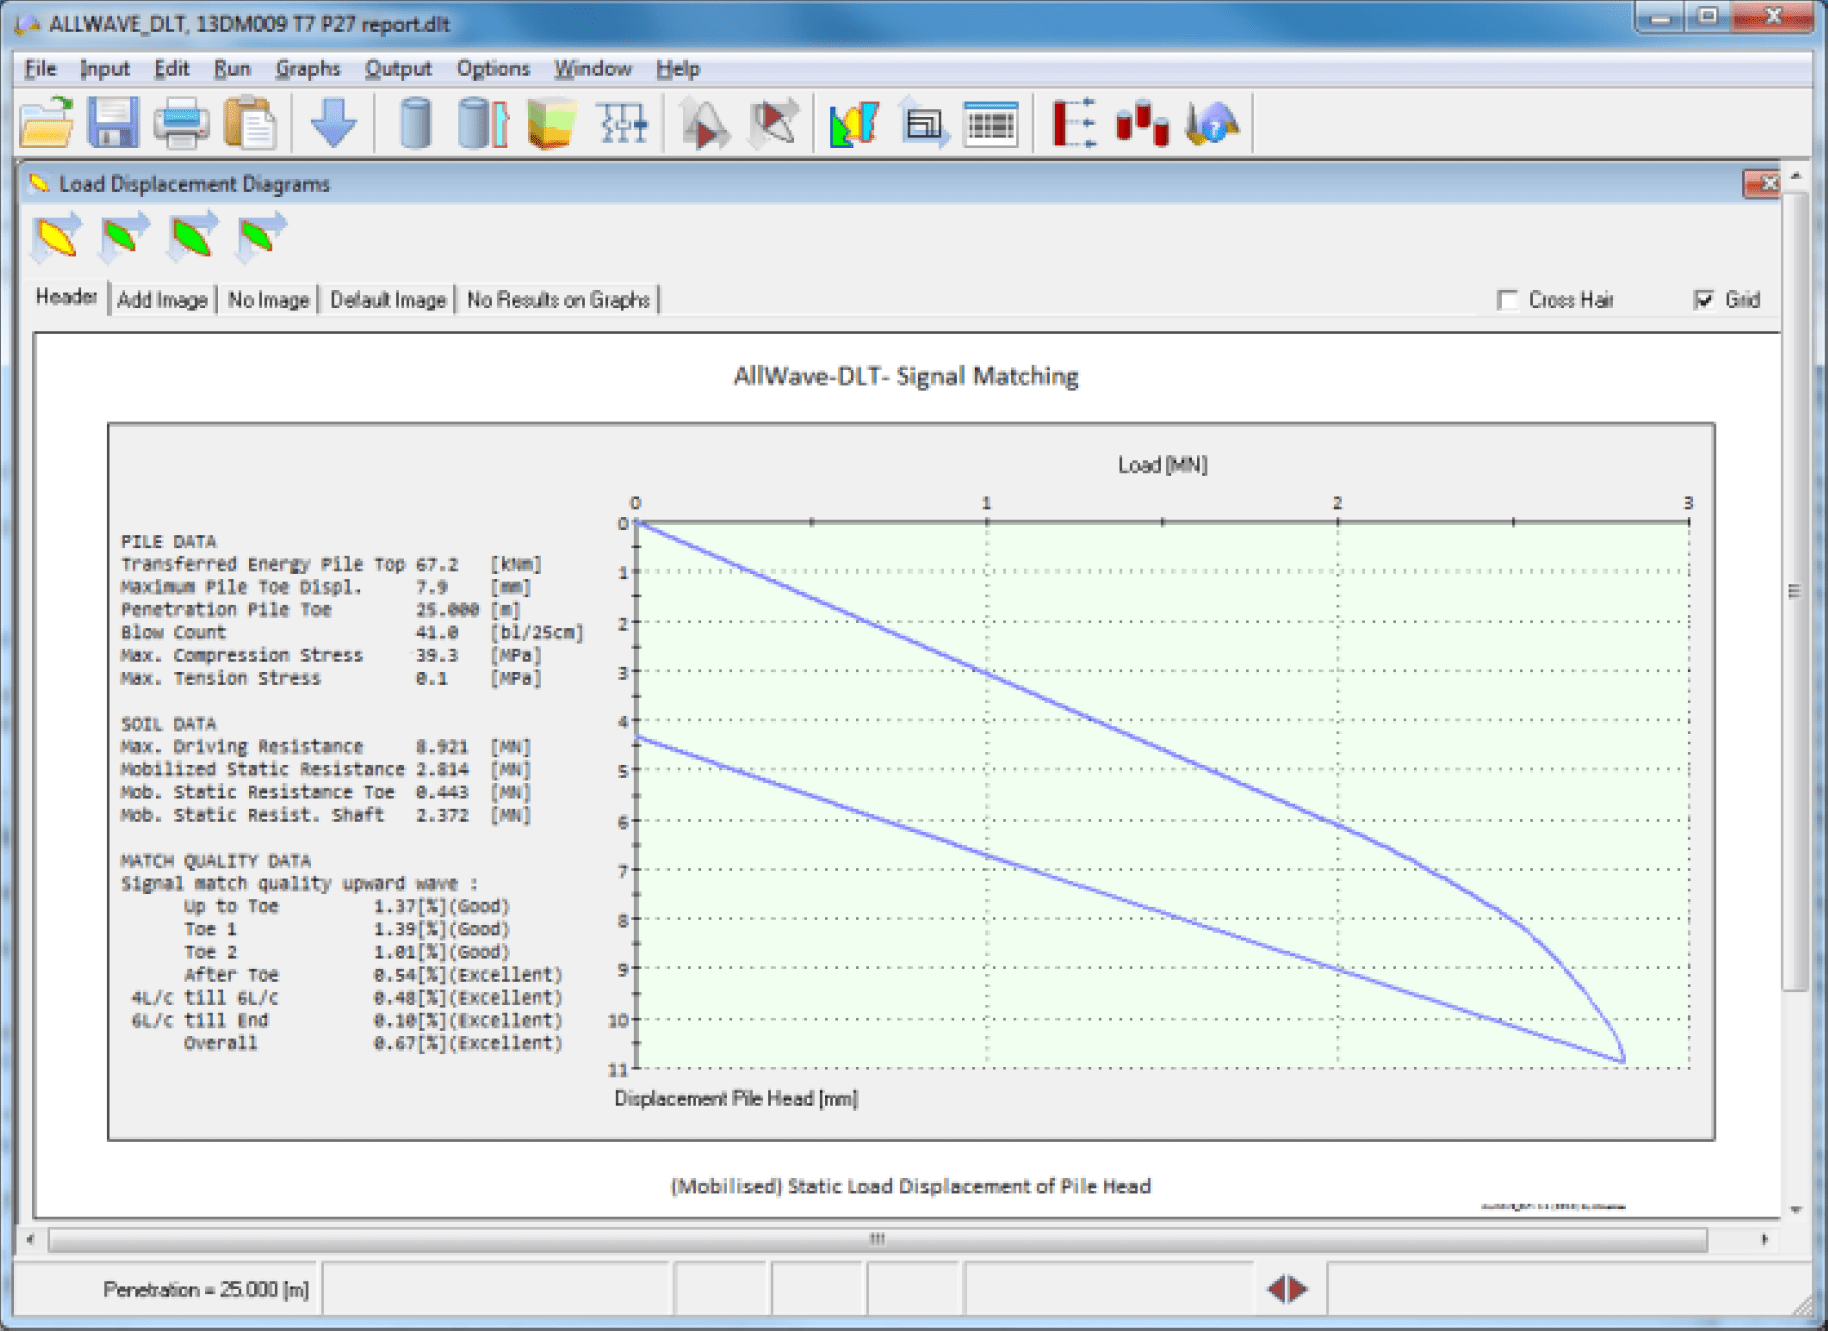1828x1332 pixels.
Task: Click the Add Image tab
Action: (162, 300)
